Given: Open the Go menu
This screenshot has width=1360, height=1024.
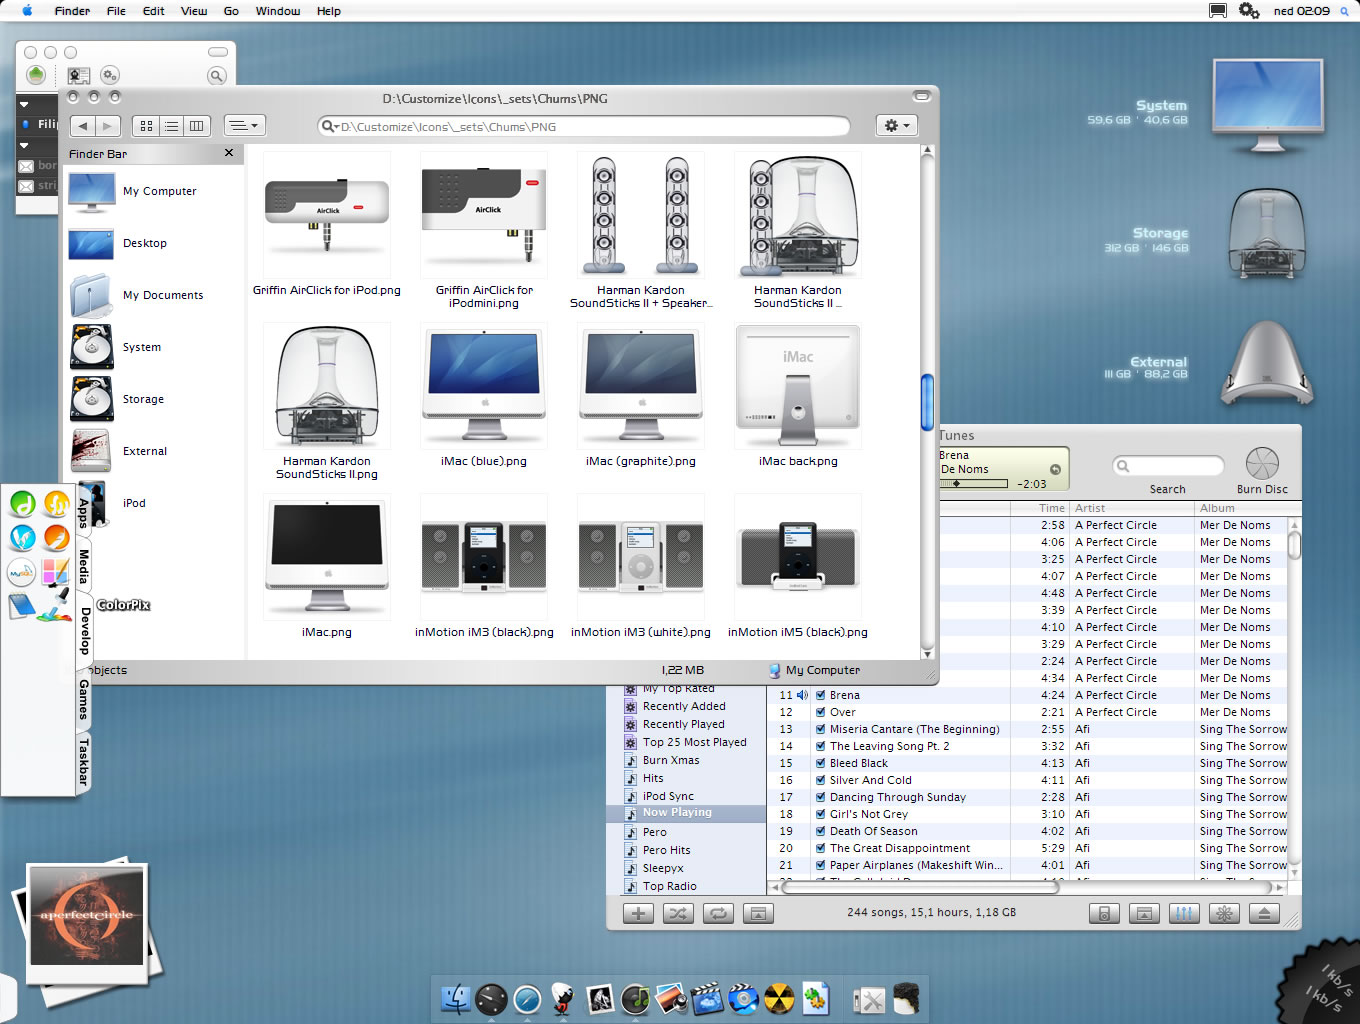Looking at the screenshot, I should tap(231, 11).
